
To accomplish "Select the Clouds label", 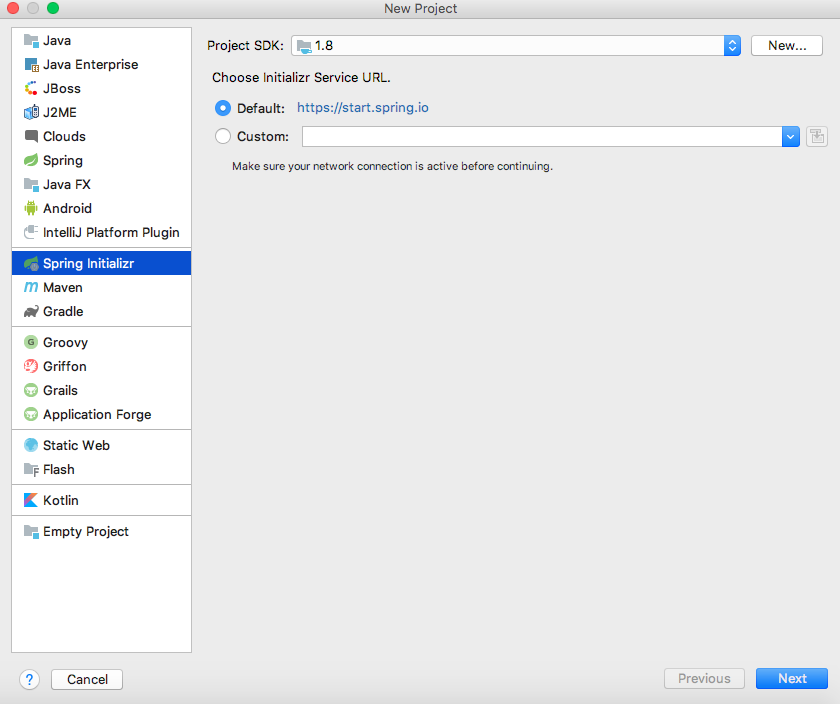I will coord(64,137).
